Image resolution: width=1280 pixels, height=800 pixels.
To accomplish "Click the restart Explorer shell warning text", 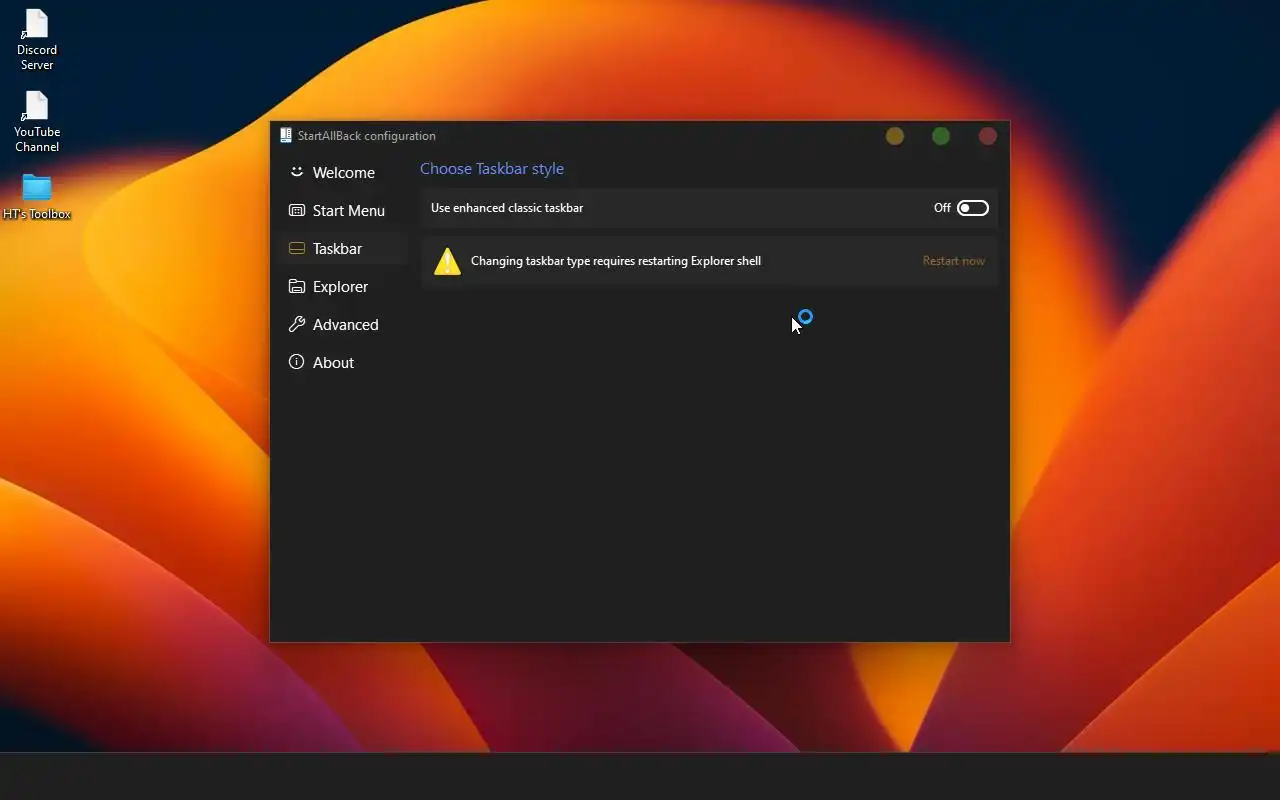I will coord(616,261).
